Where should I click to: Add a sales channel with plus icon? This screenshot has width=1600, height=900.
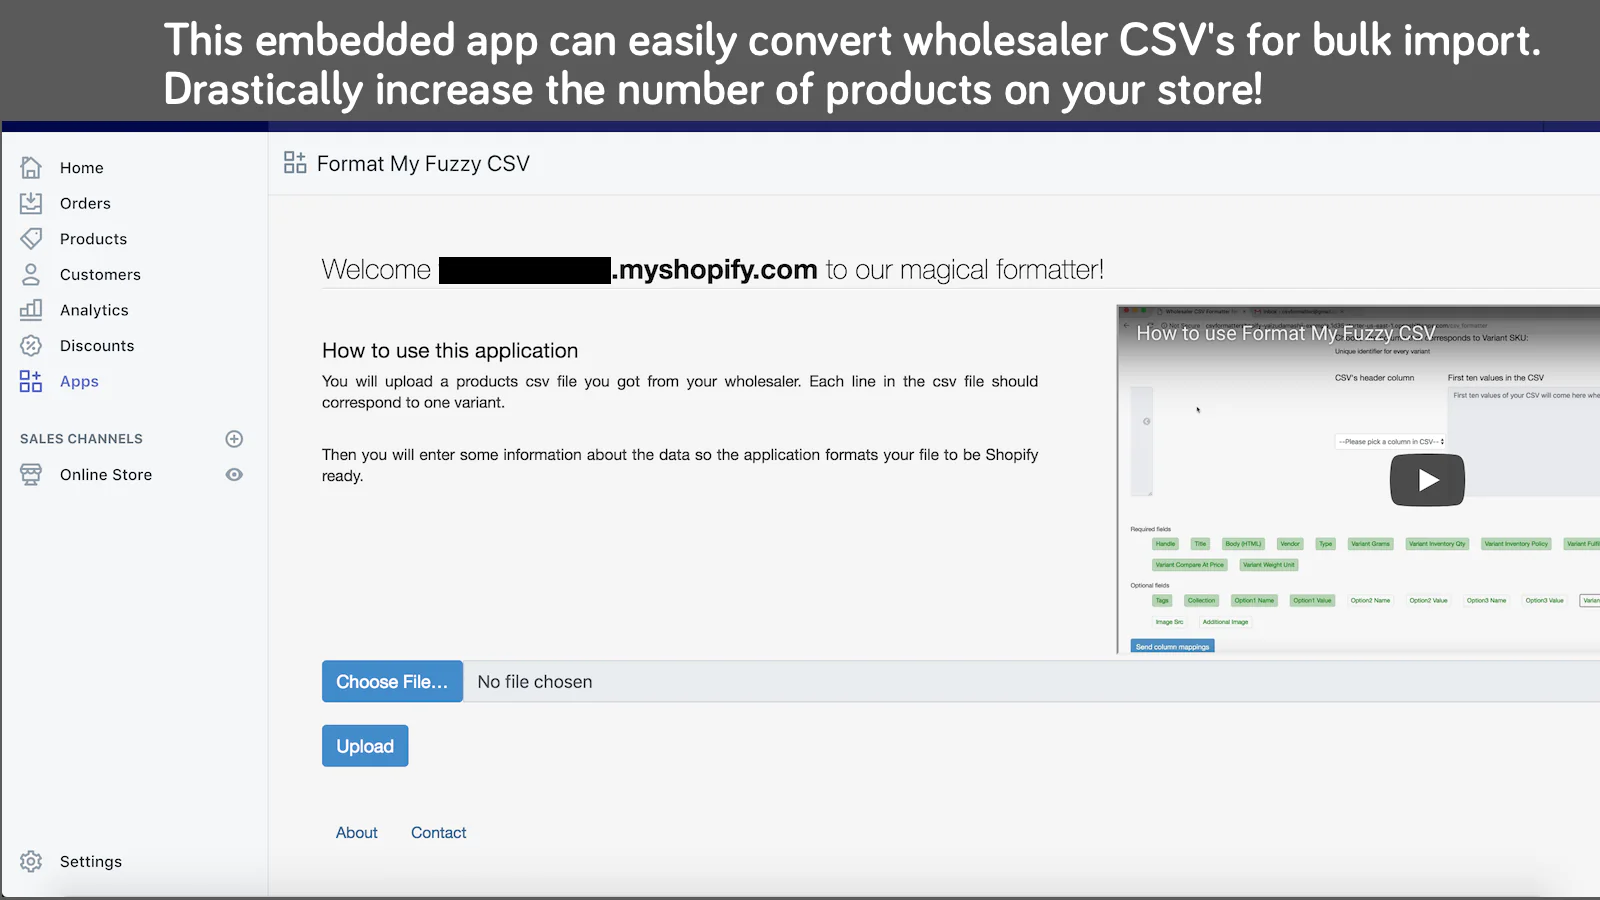(234, 439)
